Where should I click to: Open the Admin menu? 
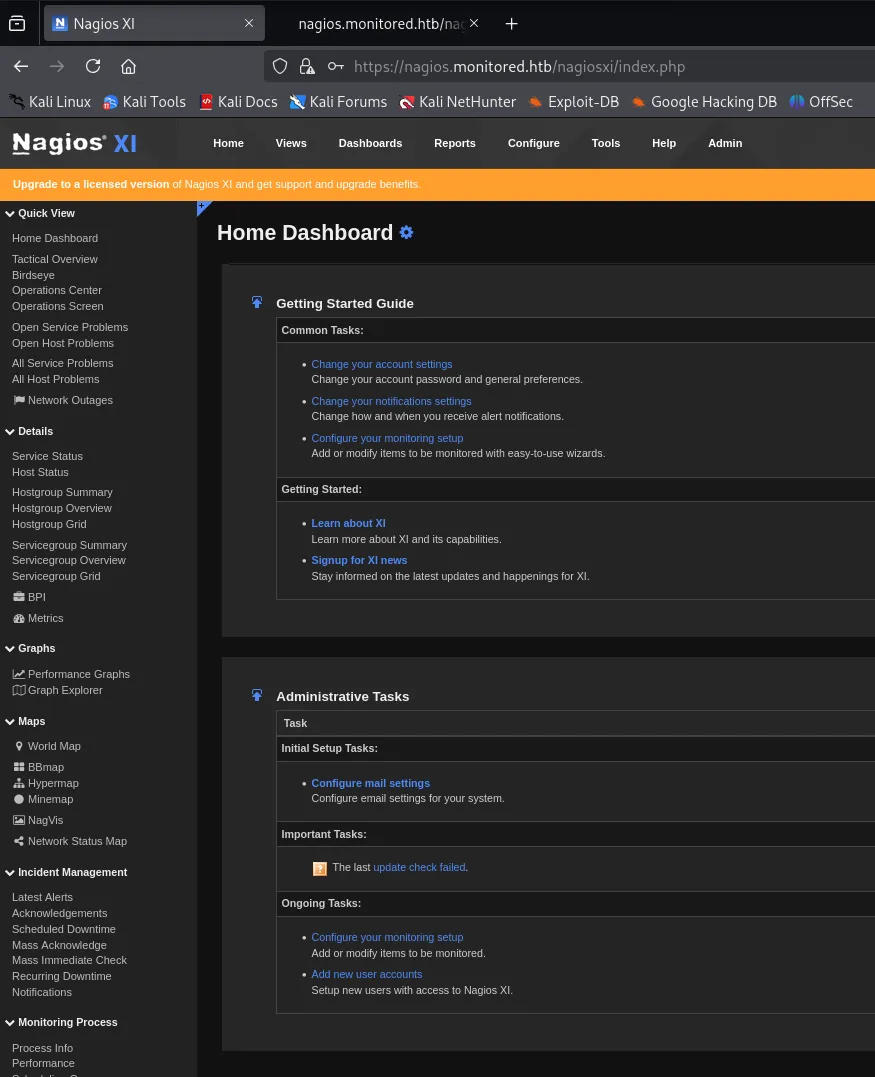725,143
